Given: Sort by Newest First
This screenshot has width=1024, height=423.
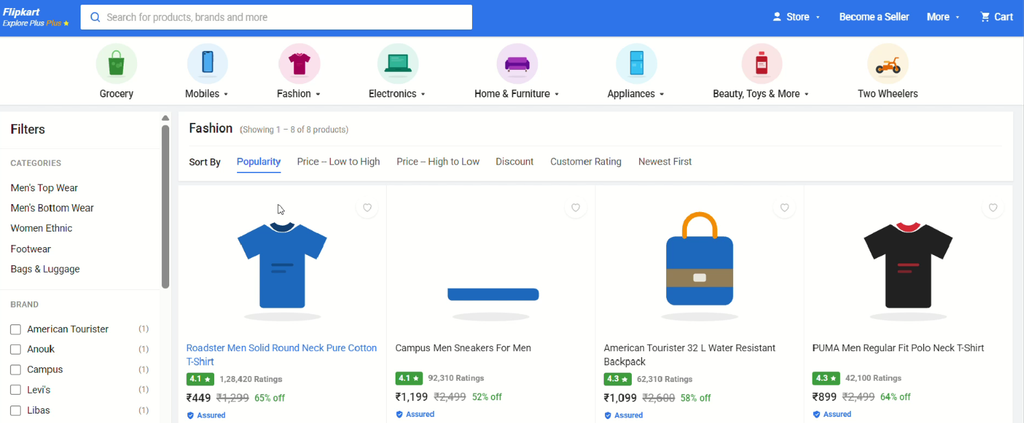Looking at the screenshot, I should (665, 162).
